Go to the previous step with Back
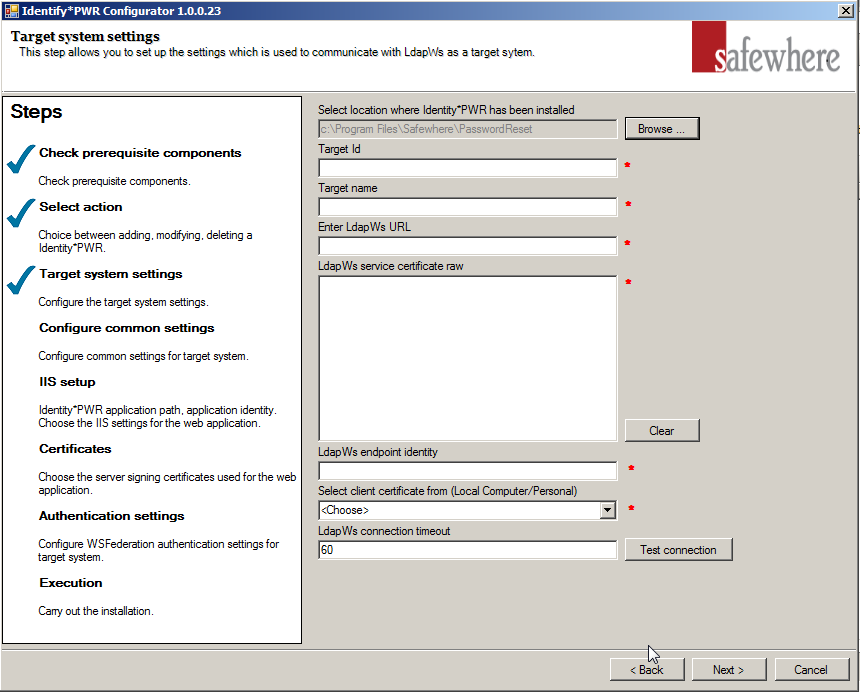 point(647,670)
